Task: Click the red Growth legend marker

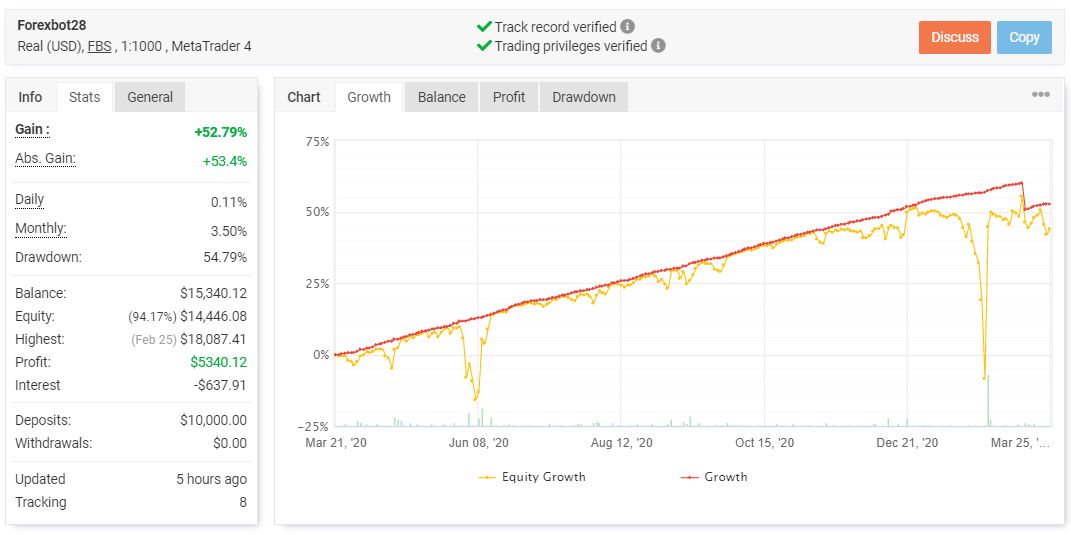Action: tap(690, 477)
